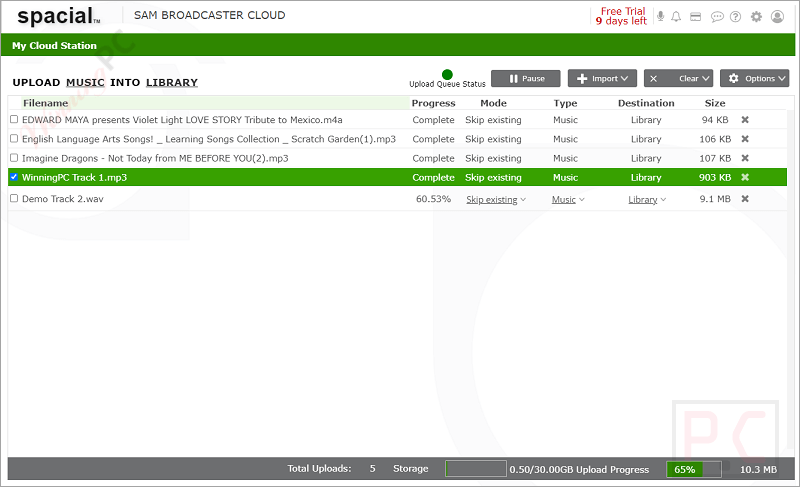Click the 60.53% progress value
Screen dimensions: 800x487
click(433, 199)
